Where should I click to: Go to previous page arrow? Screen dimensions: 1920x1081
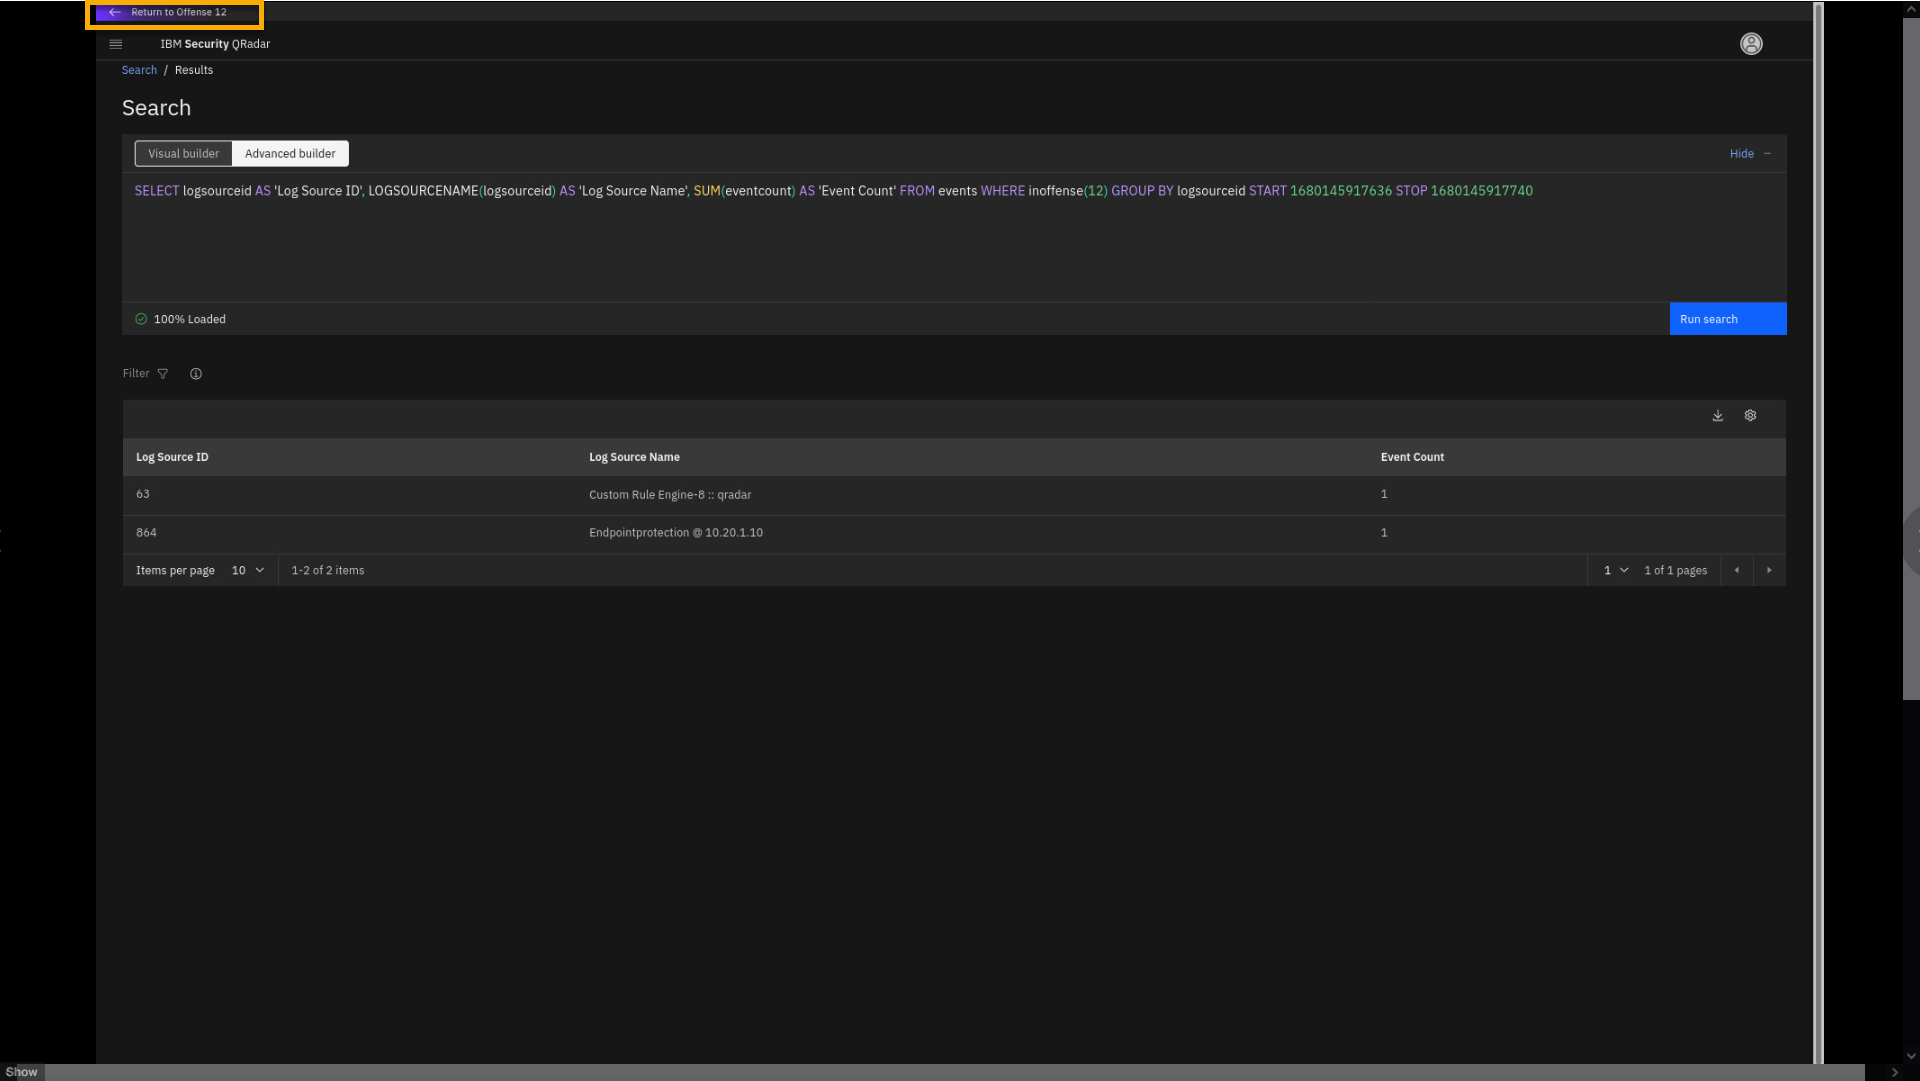[1737, 571]
